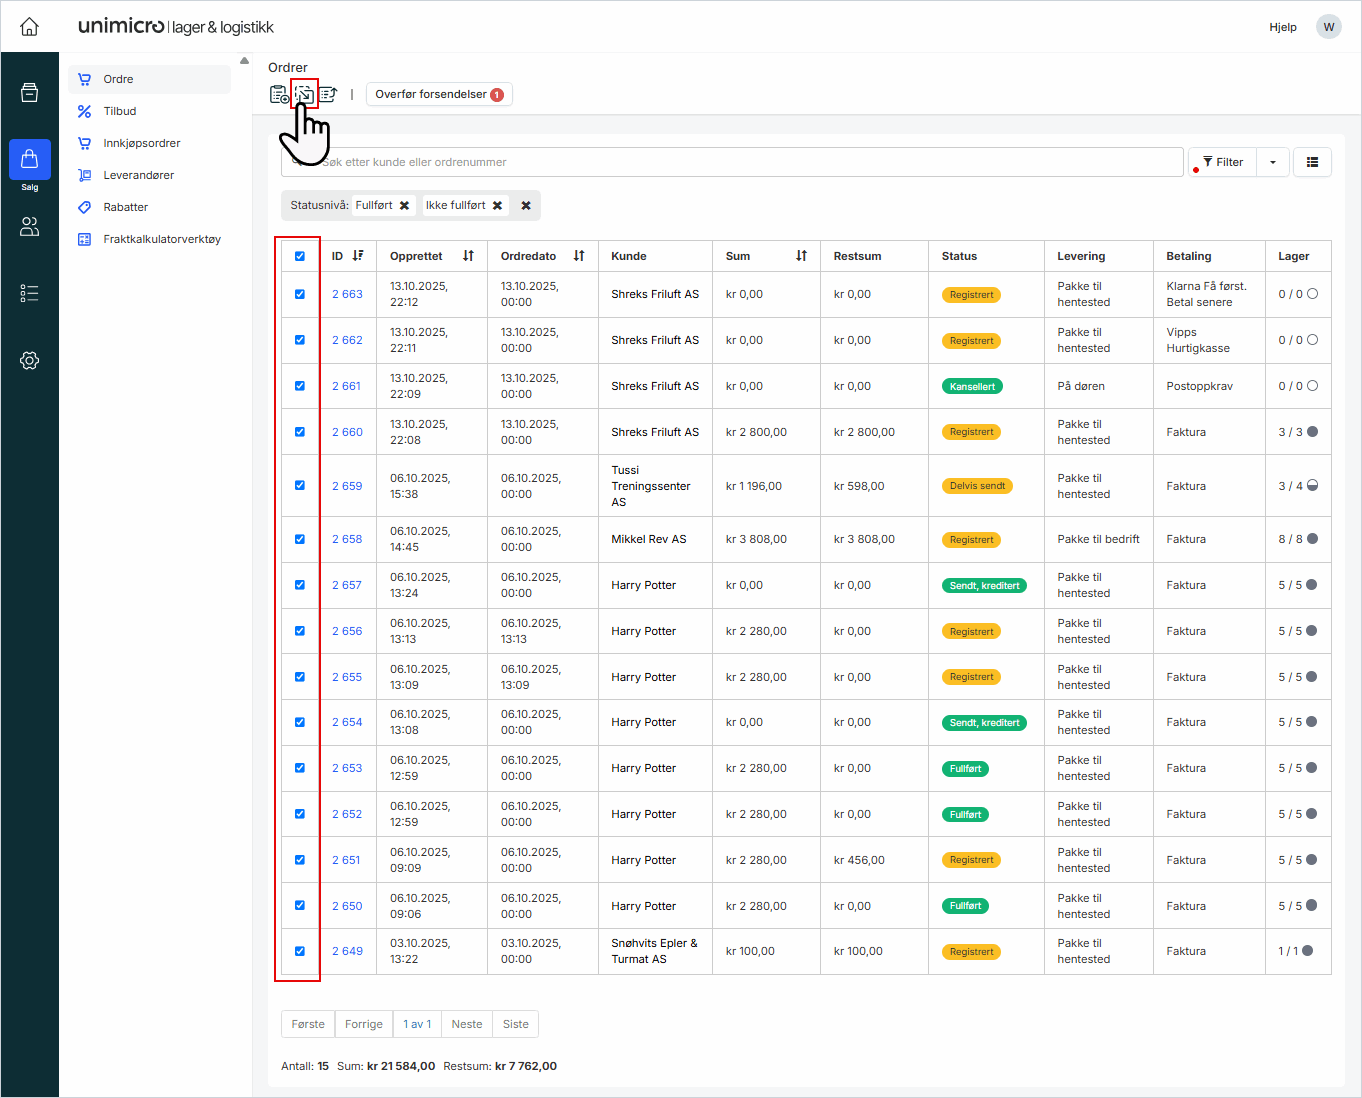This screenshot has width=1362, height=1098.
Task: Uncheck the select-all orders checkbox
Action: point(300,256)
